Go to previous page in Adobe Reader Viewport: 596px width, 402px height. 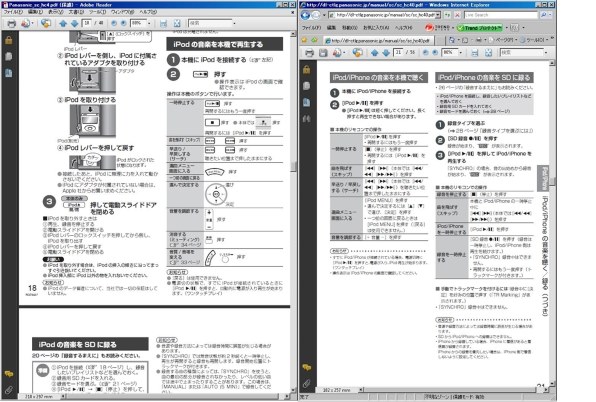(x=63, y=24)
